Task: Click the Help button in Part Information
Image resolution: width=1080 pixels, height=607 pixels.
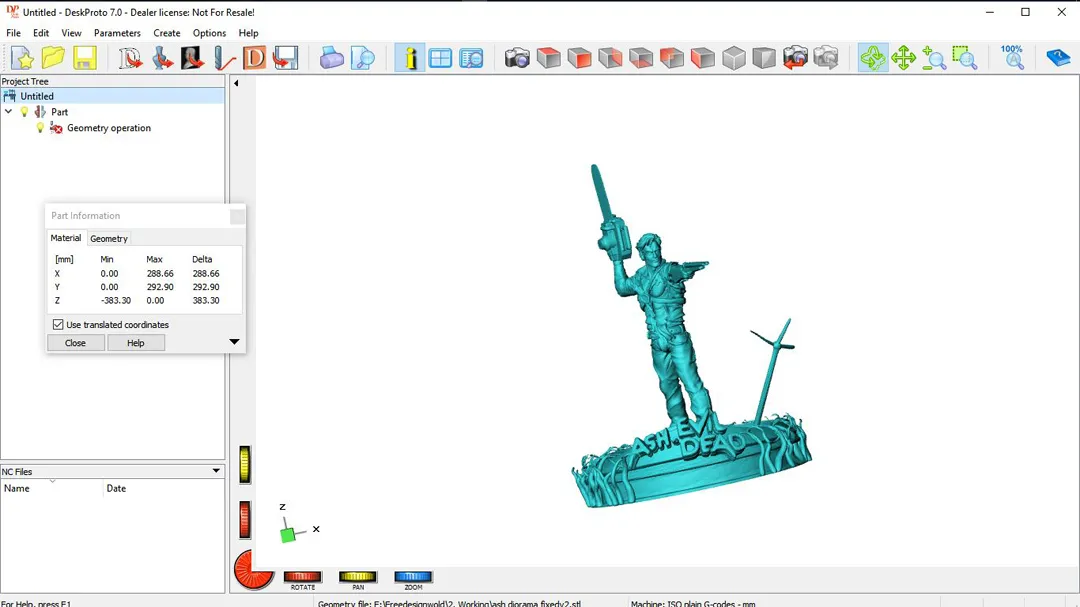Action: pos(136,342)
